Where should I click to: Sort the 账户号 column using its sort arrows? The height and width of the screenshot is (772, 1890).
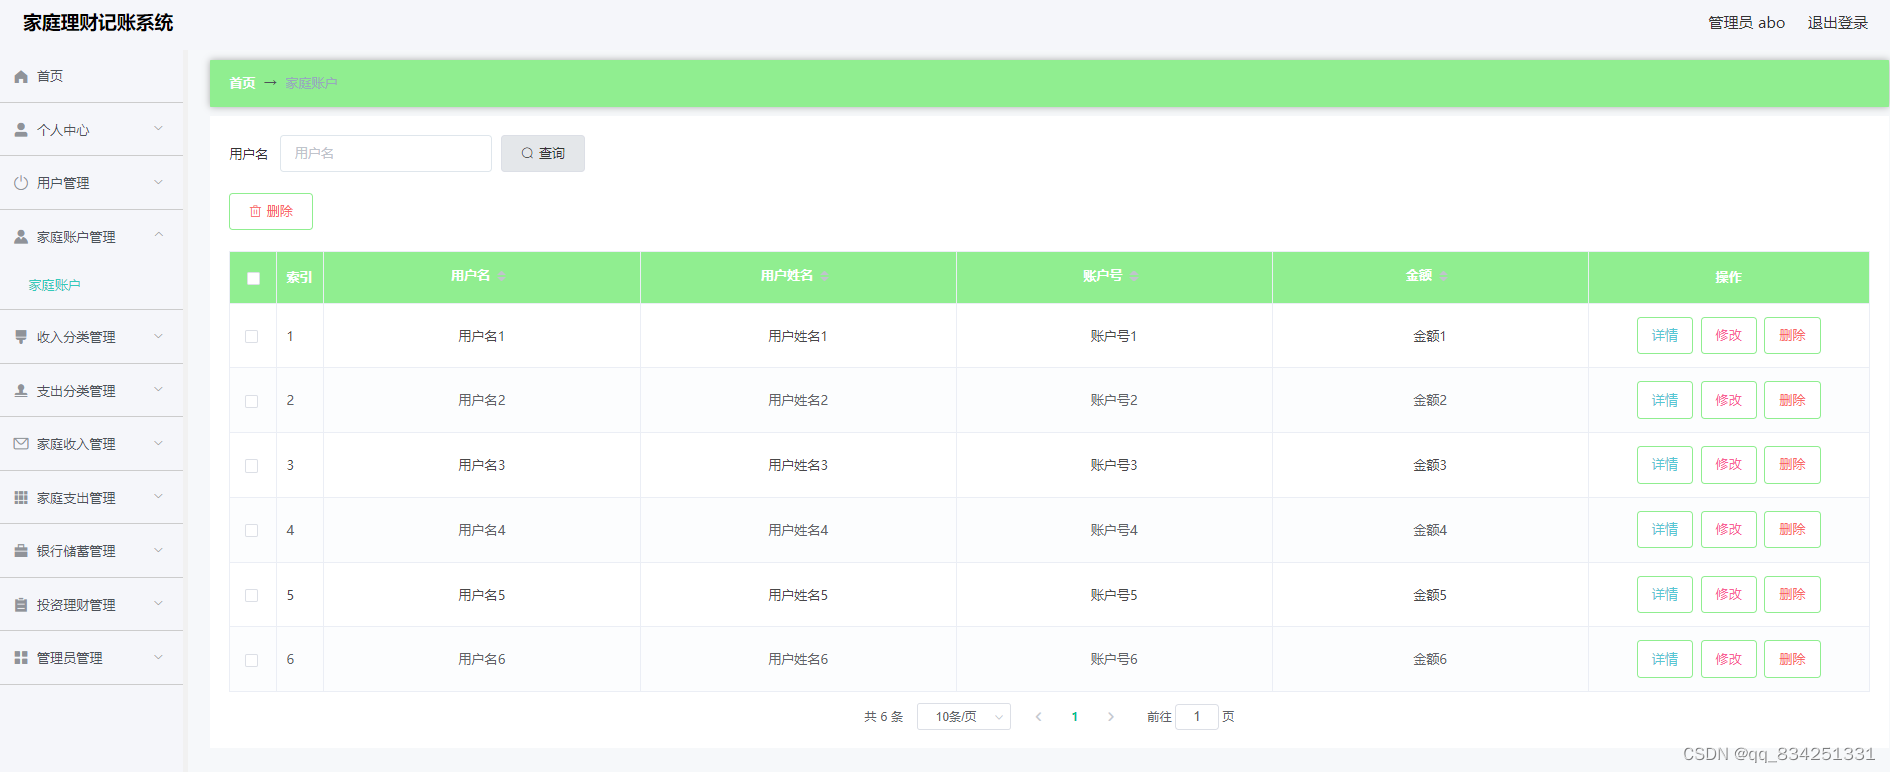[1134, 276]
